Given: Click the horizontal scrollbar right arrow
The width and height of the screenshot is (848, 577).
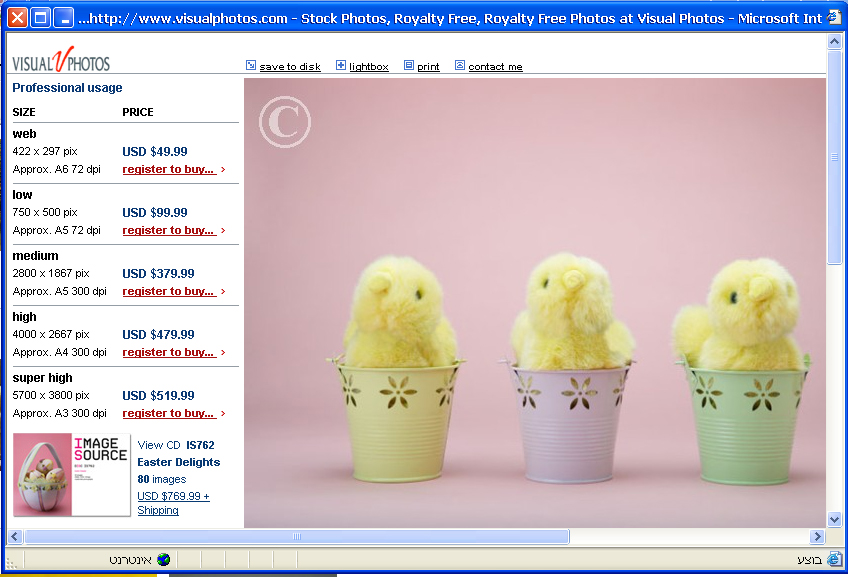Looking at the screenshot, I should coord(817,536).
